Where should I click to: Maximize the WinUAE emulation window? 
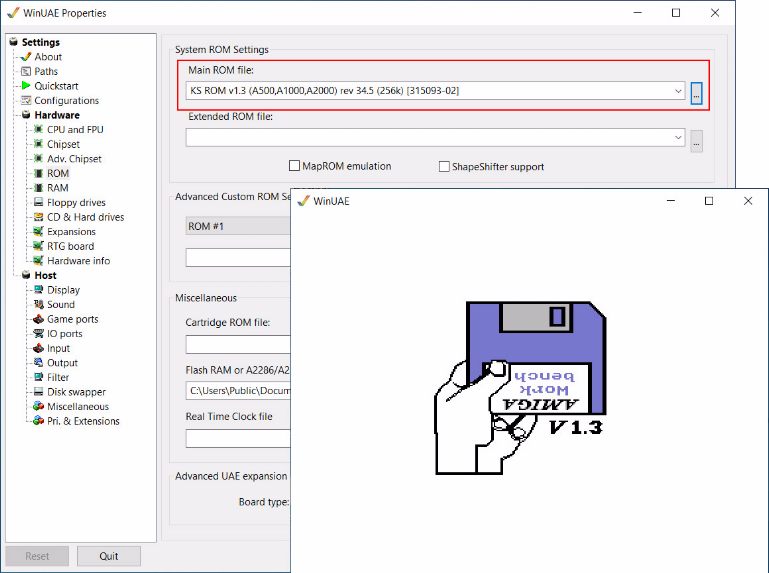coord(709,201)
